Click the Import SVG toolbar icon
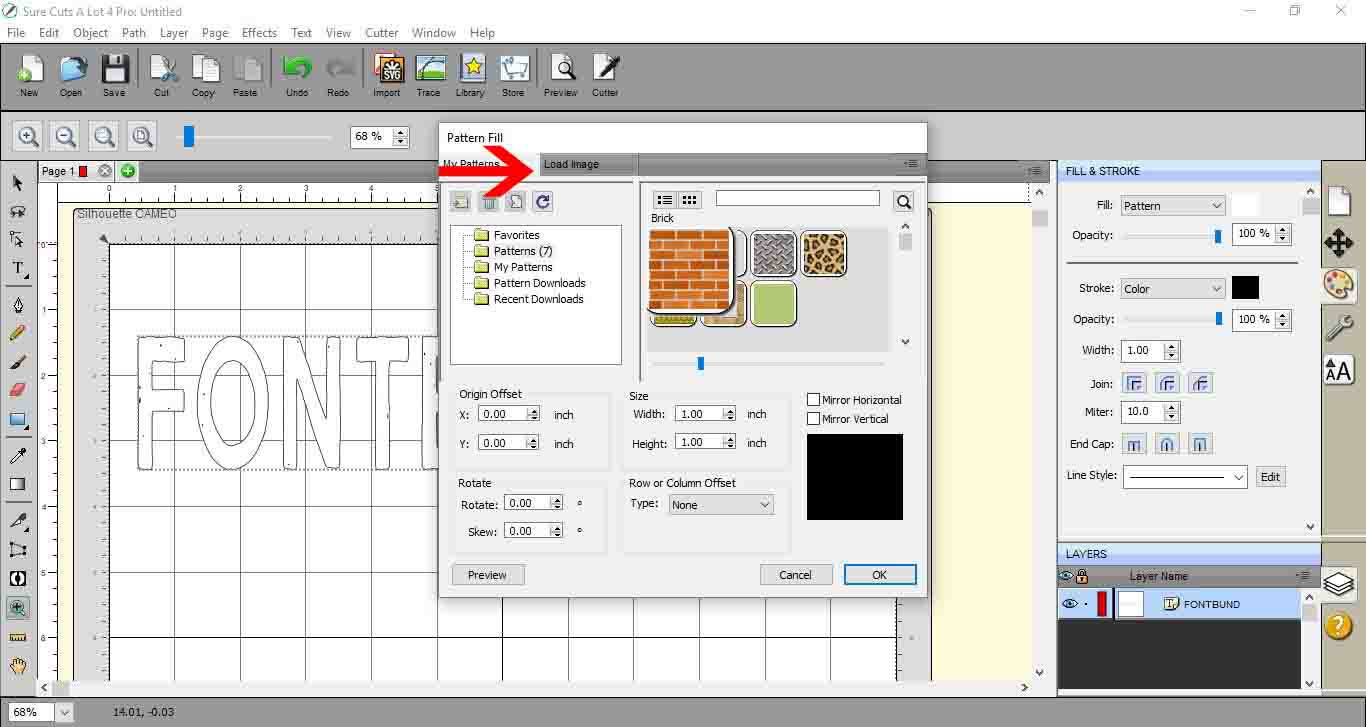1366x727 pixels. pos(387,75)
